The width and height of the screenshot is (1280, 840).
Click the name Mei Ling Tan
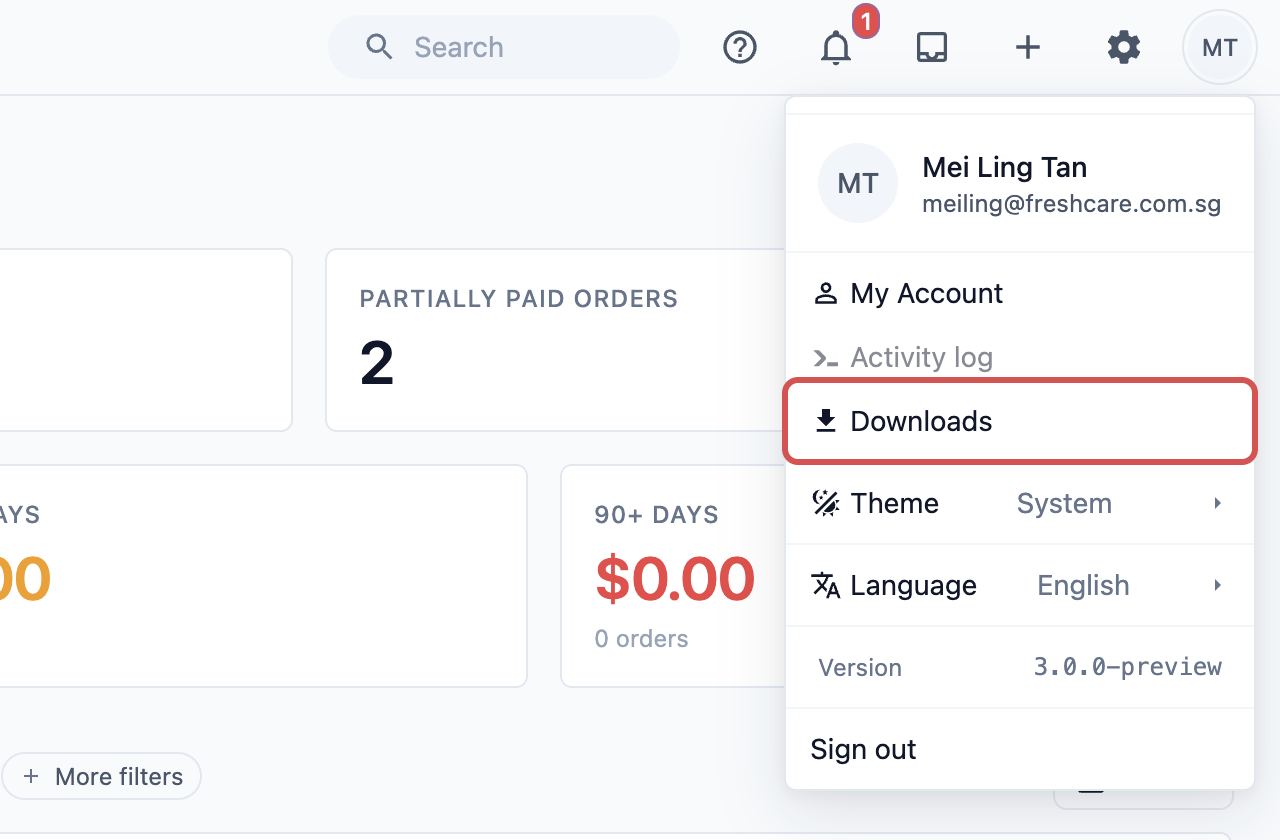click(1005, 167)
